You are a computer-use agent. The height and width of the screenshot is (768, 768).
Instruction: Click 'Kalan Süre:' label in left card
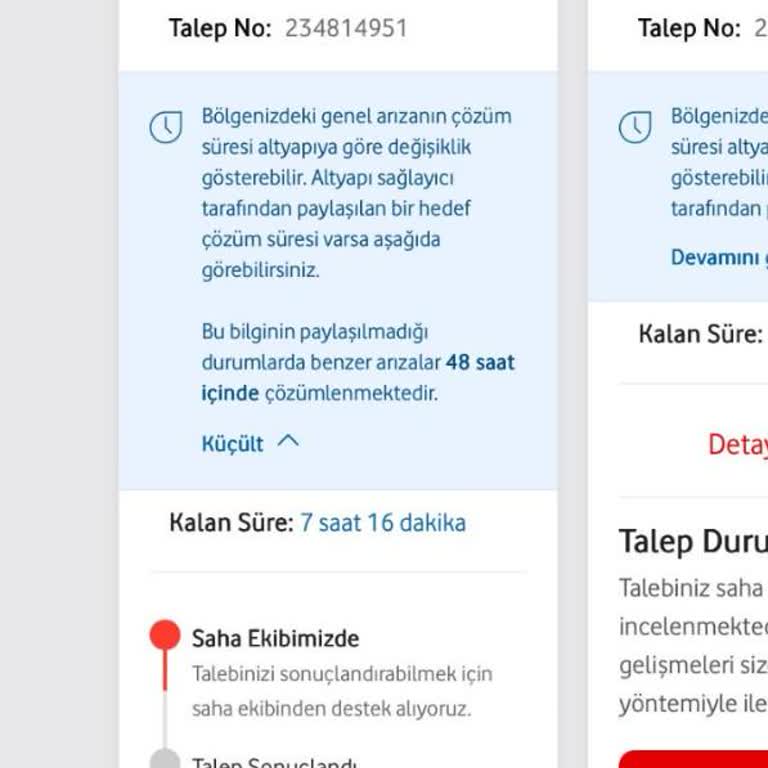(x=231, y=523)
